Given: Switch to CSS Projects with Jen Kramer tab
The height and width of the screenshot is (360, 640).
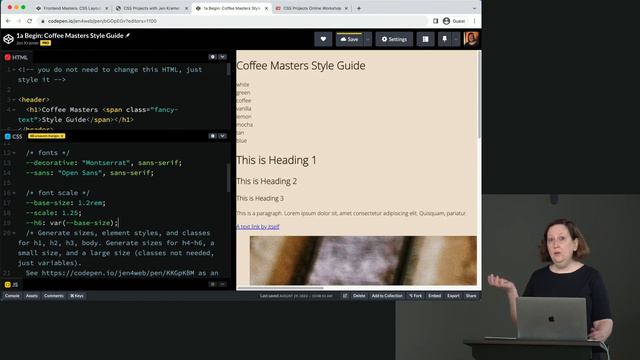Looking at the screenshot, I should click(151, 8).
